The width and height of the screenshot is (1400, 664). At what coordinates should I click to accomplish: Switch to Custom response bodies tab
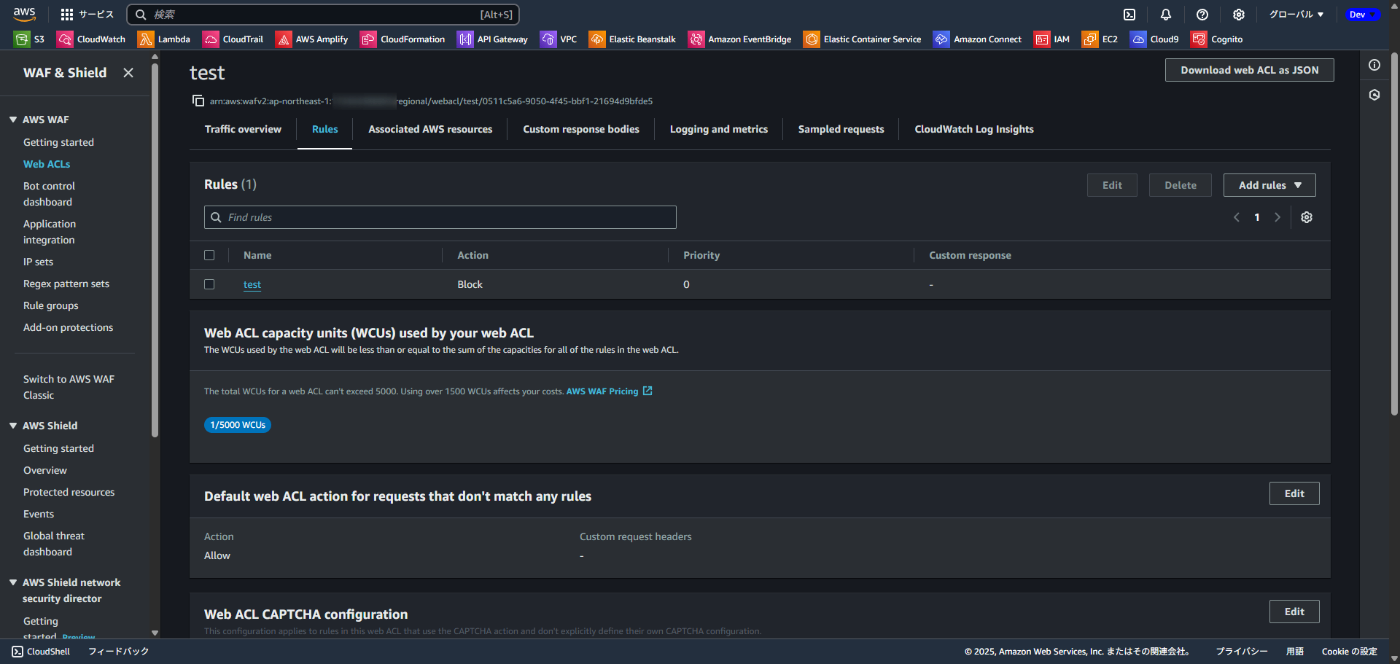(581, 129)
